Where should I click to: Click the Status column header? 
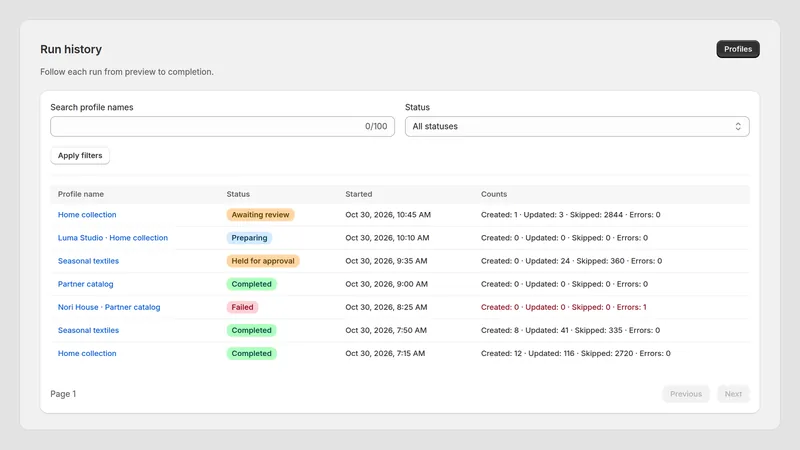(238, 194)
